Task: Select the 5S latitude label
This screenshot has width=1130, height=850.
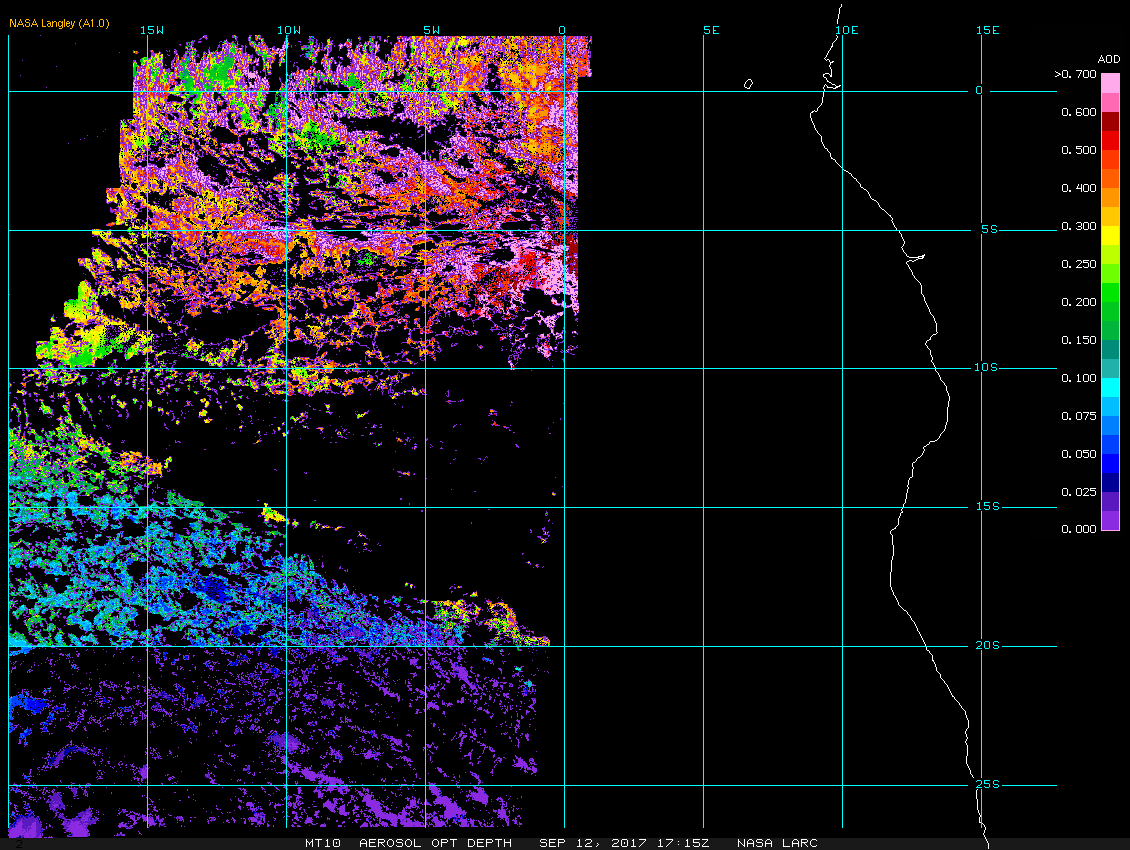Action: pos(989,229)
